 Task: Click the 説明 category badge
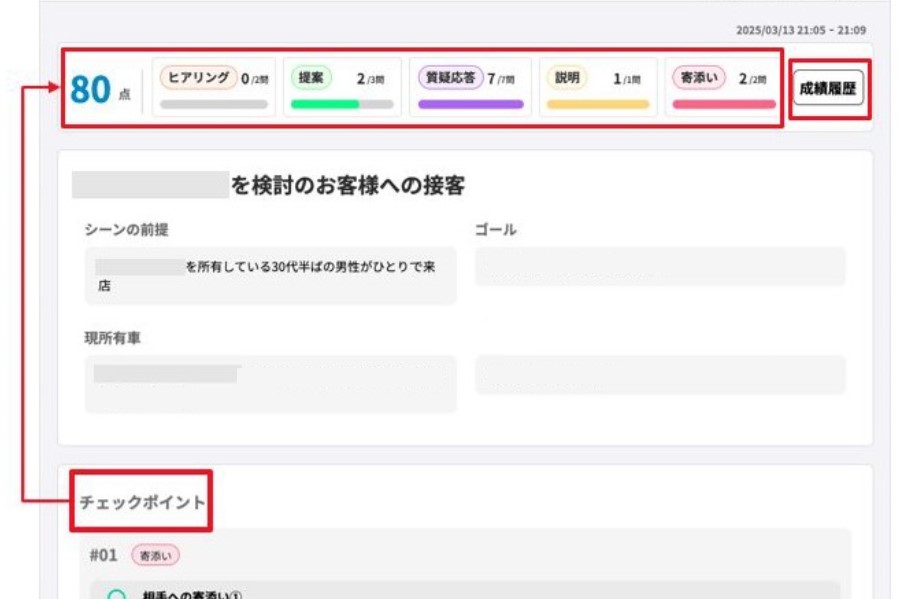coord(567,78)
